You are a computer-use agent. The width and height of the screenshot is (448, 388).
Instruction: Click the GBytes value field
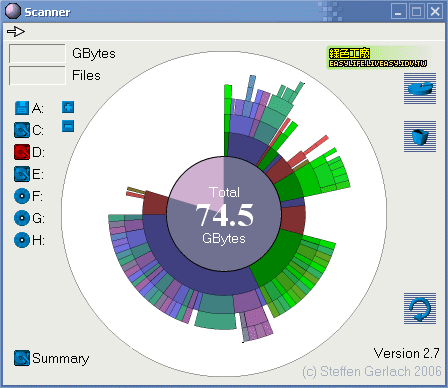coord(37,53)
